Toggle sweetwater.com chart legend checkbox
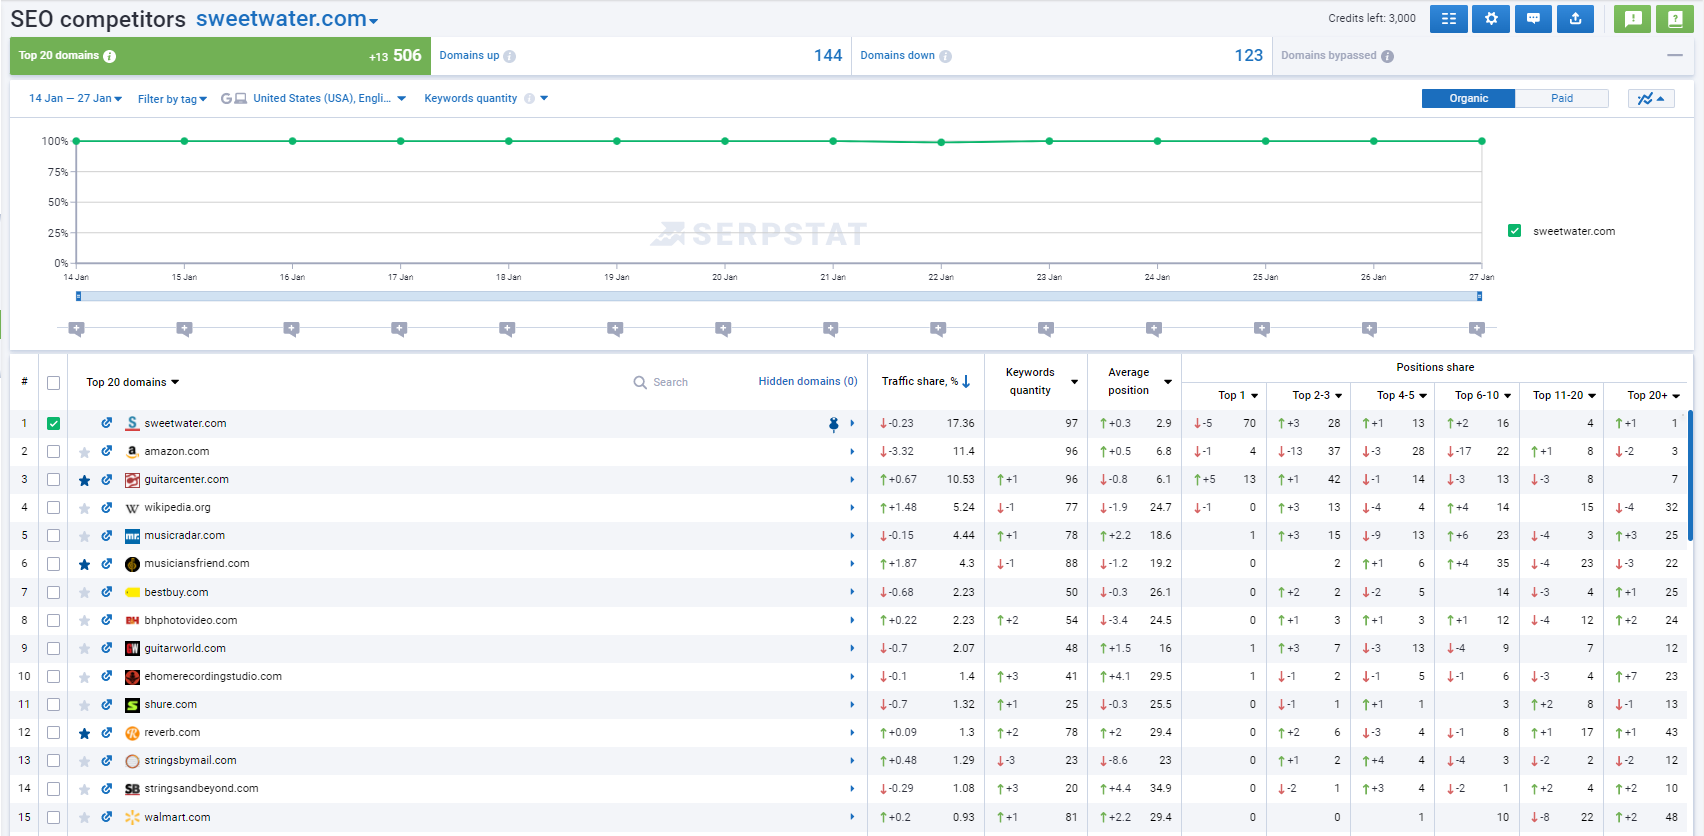 tap(1515, 231)
